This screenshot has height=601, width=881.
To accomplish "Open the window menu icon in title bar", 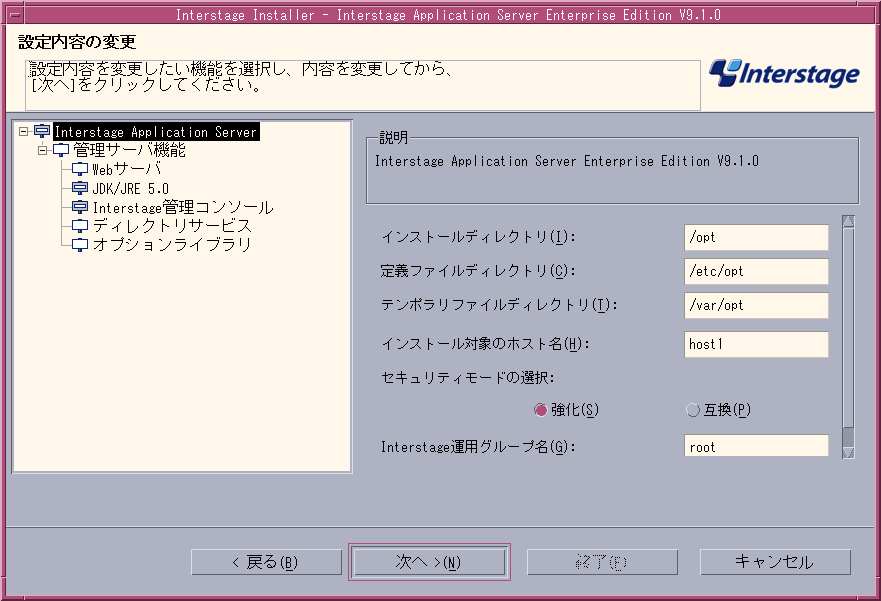I will pyautogui.click(x=15, y=15).
